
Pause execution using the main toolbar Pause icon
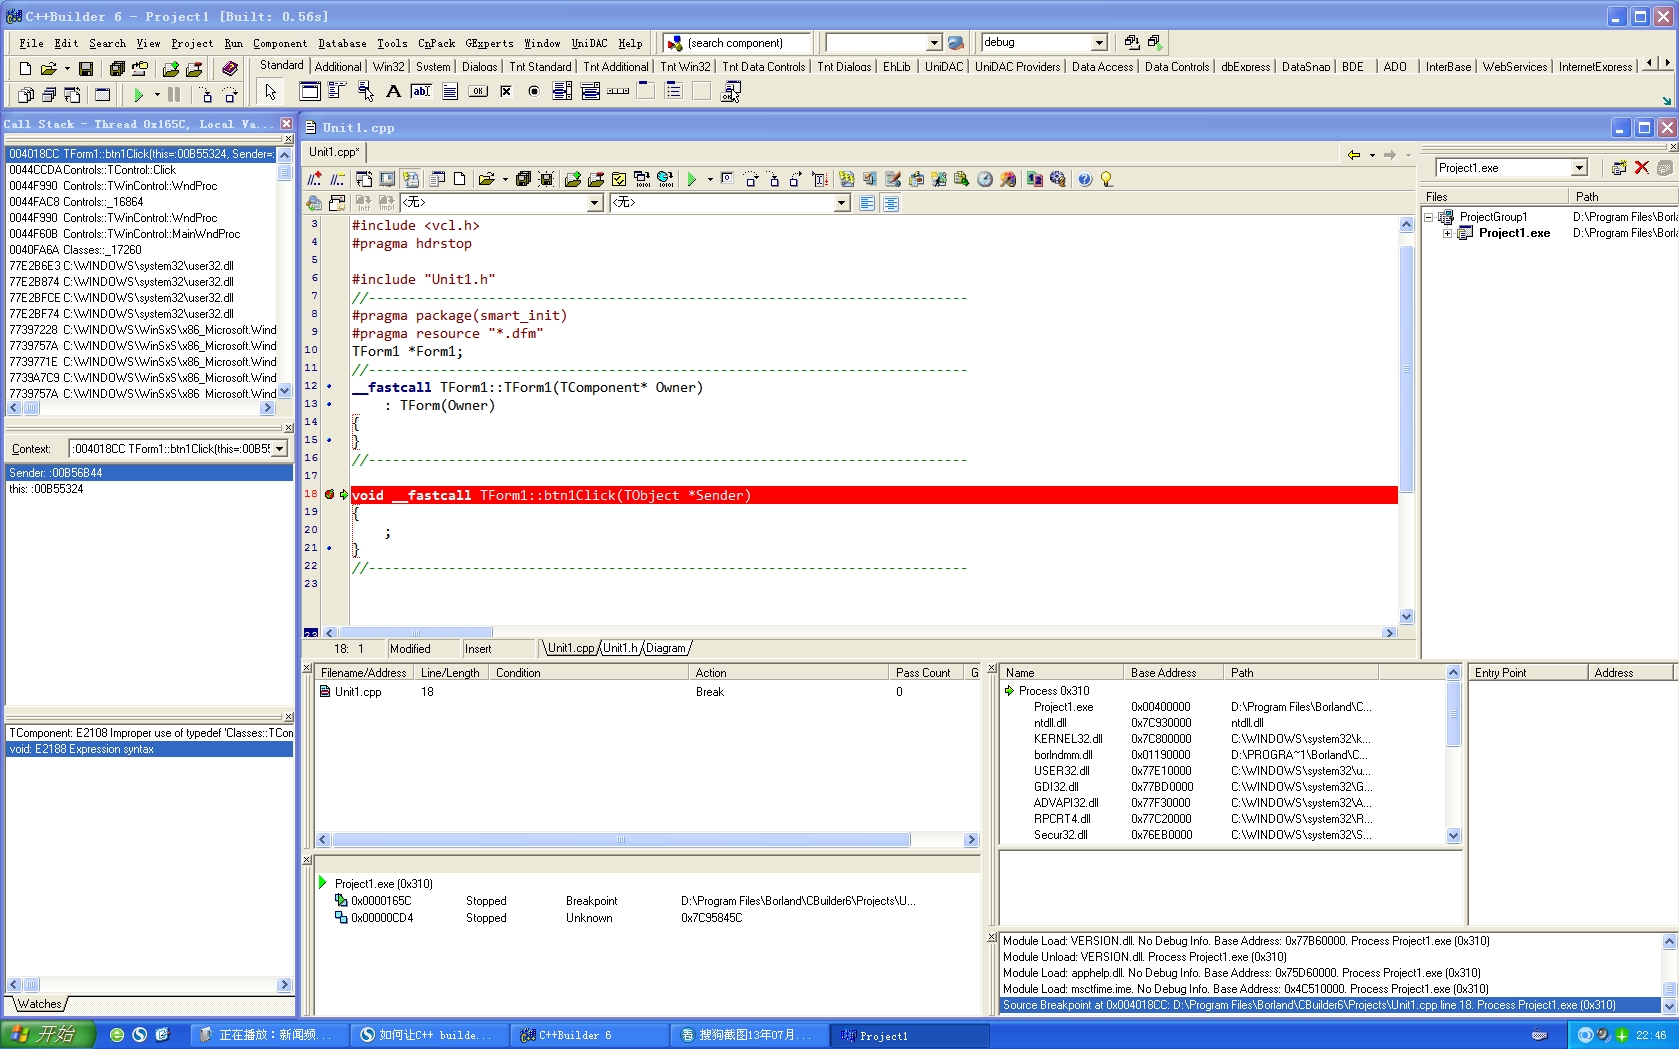click(174, 95)
